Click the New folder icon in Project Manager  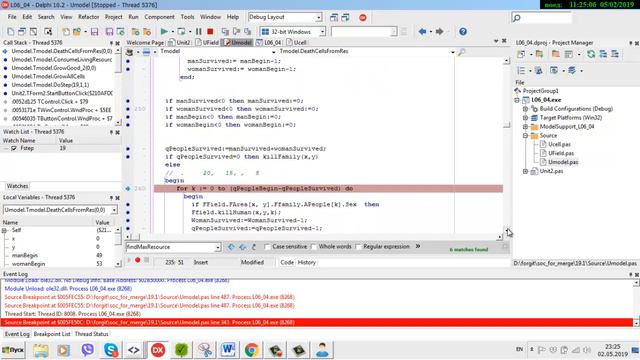(x=555, y=54)
